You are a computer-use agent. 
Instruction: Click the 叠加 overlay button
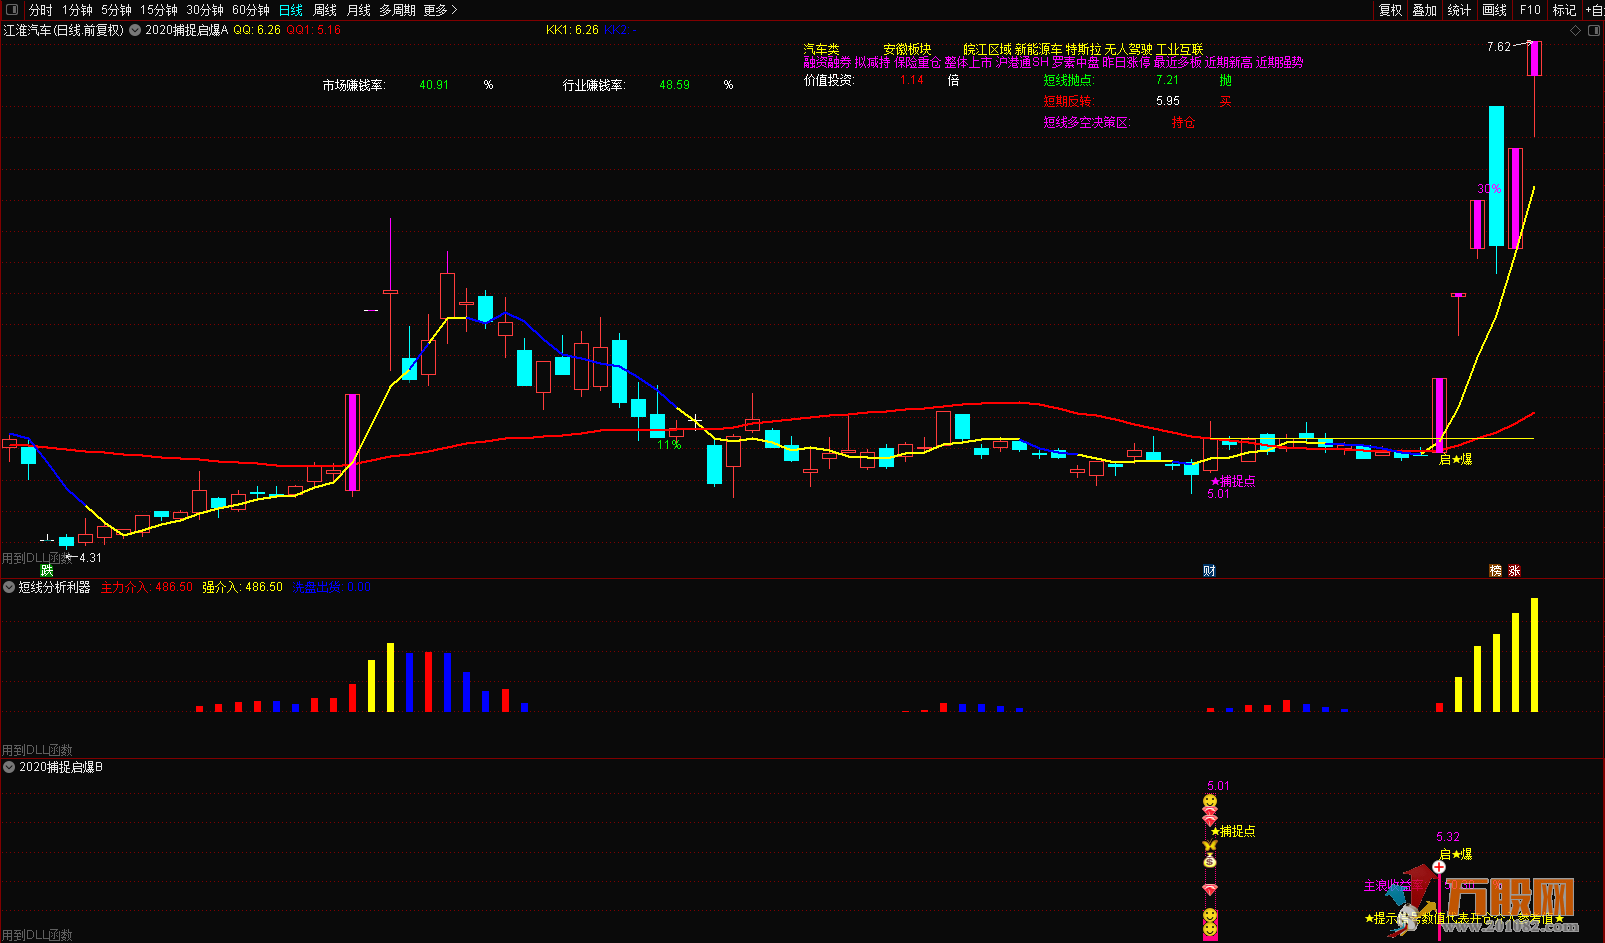click(x=1425, y=10)
